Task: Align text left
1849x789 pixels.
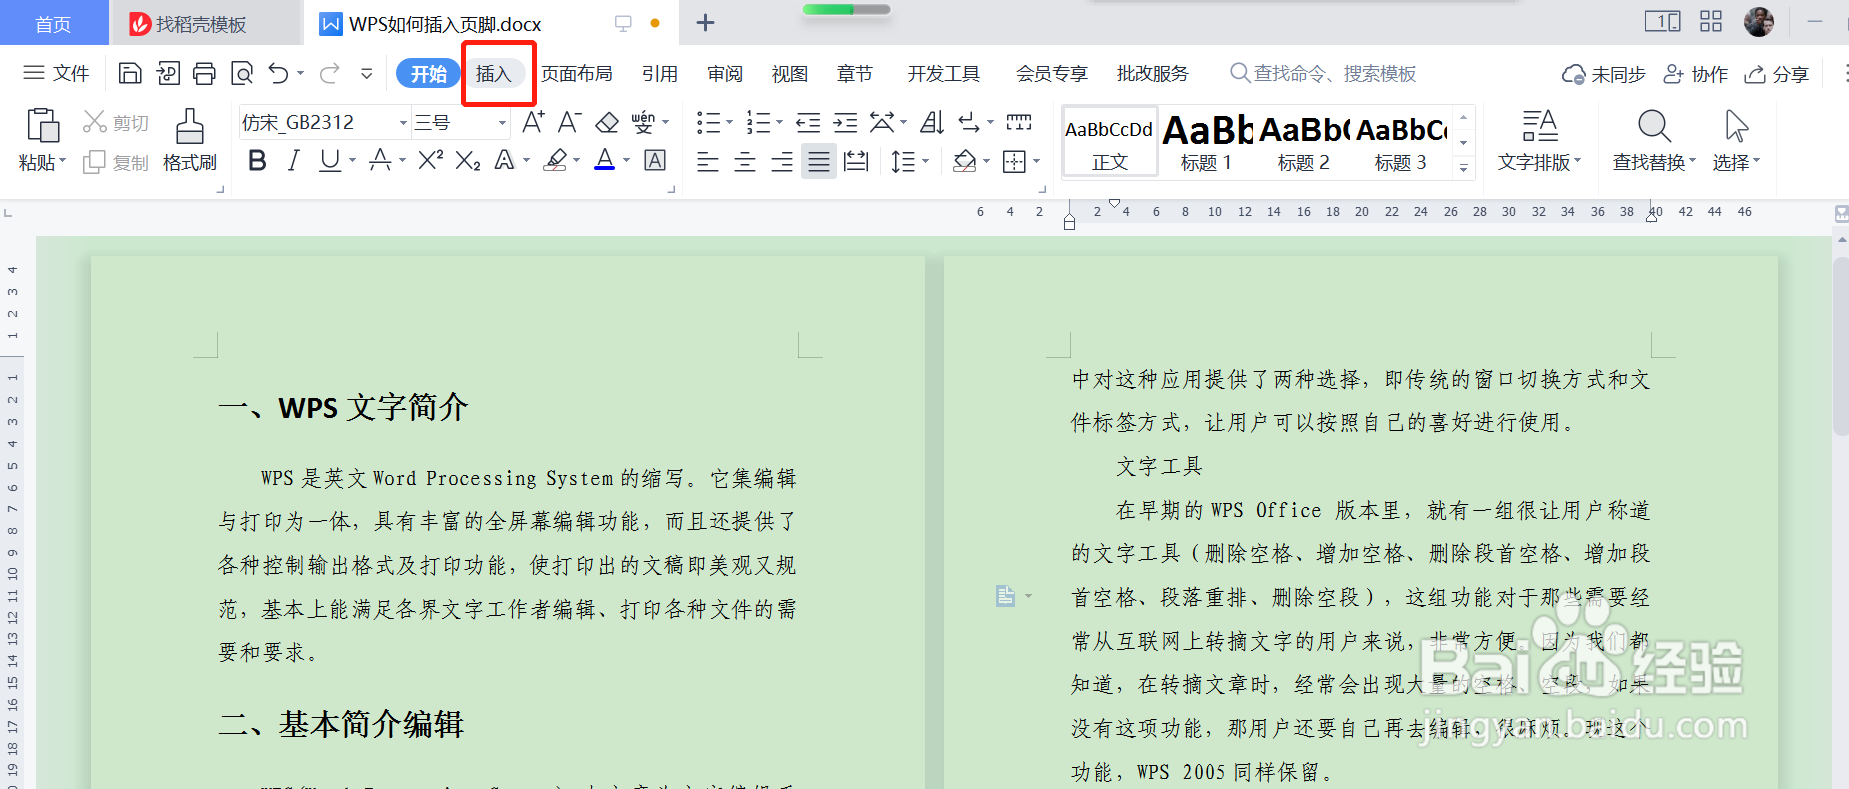Action: pos(708,161)
